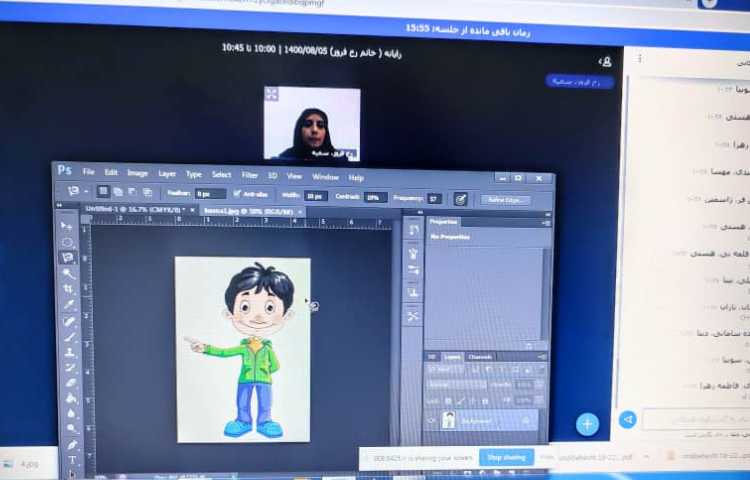Open the Image menu
The height and width of the screenshot is (480, 750).
(x=137, y=173)
